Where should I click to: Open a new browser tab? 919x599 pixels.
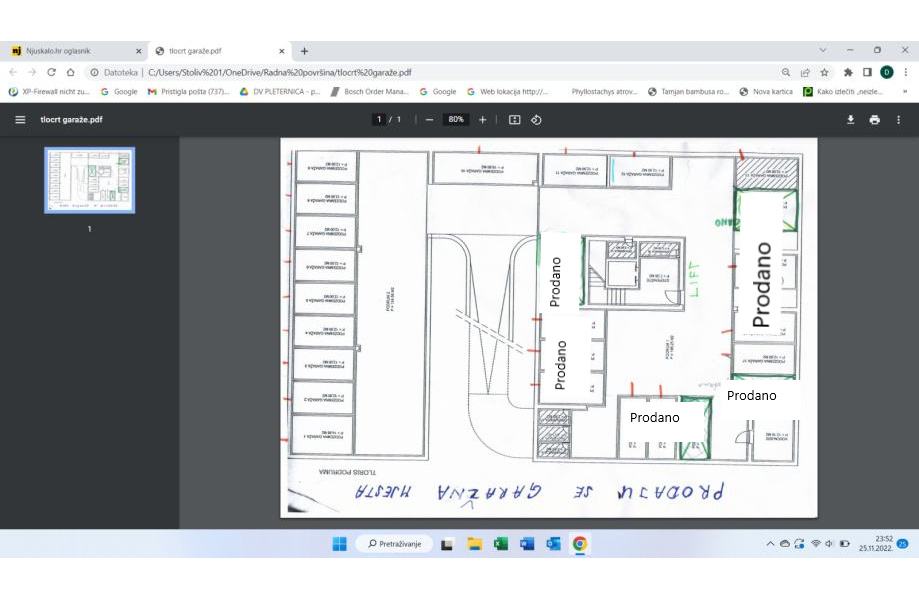tap(304, 51)
